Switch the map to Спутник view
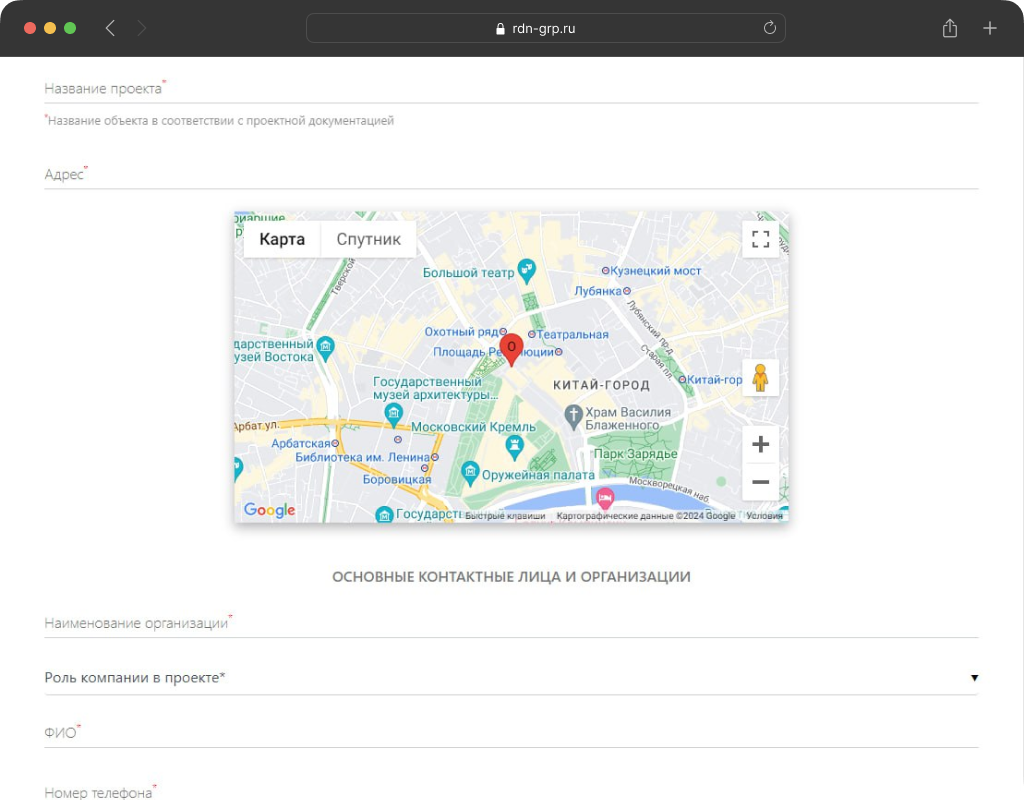This screenshot has height=800, width=1024. pos(368,239)
